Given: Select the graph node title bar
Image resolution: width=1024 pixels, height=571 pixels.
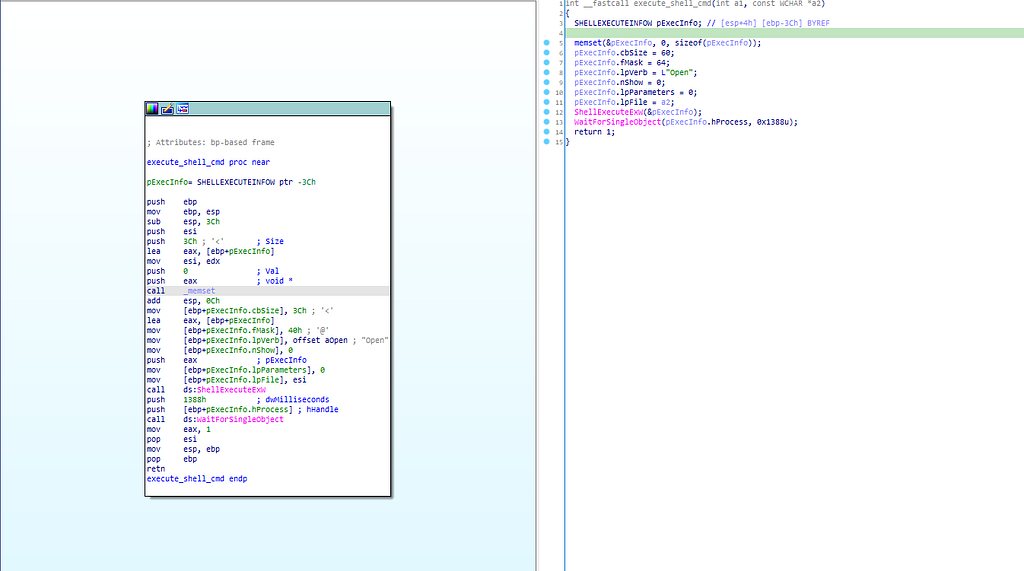Looking at the screenshot, I should pyautogui.click(x=268, y=109).
